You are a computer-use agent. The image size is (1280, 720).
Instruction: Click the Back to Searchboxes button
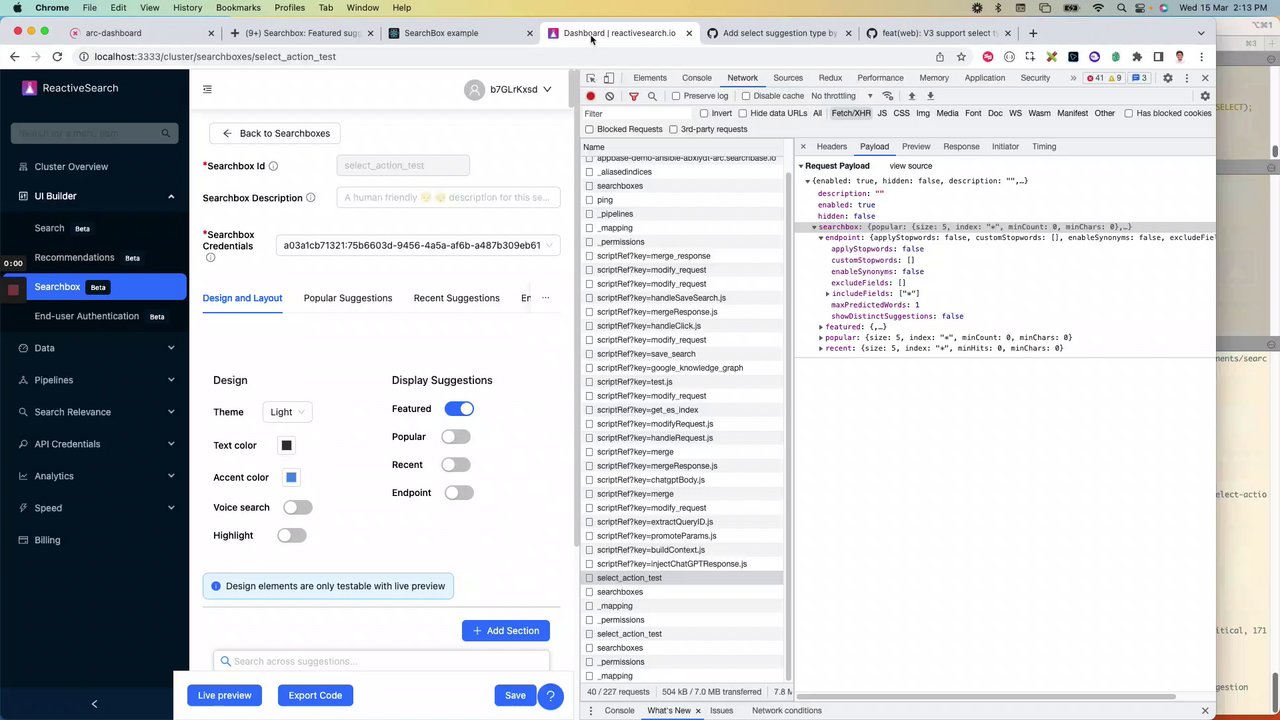pyautogui.click(x=276, y=133)
